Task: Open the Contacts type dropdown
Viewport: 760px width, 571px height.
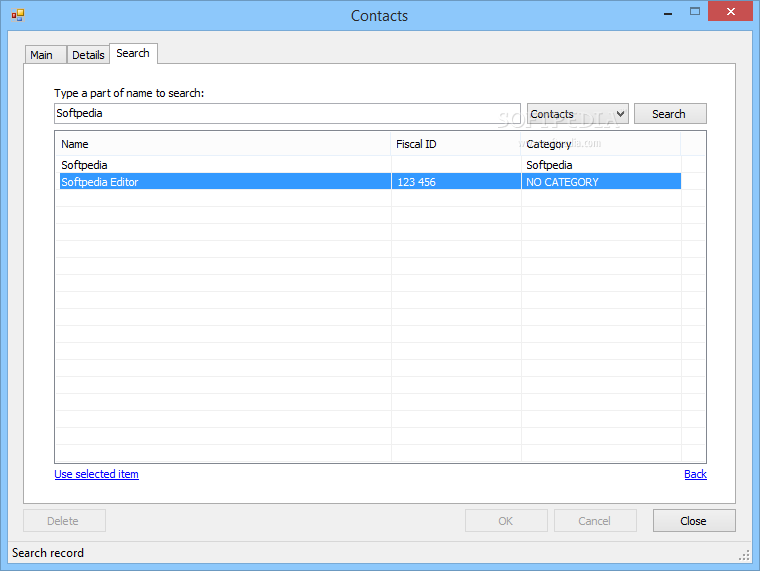Action: click(x=578, y=114)
